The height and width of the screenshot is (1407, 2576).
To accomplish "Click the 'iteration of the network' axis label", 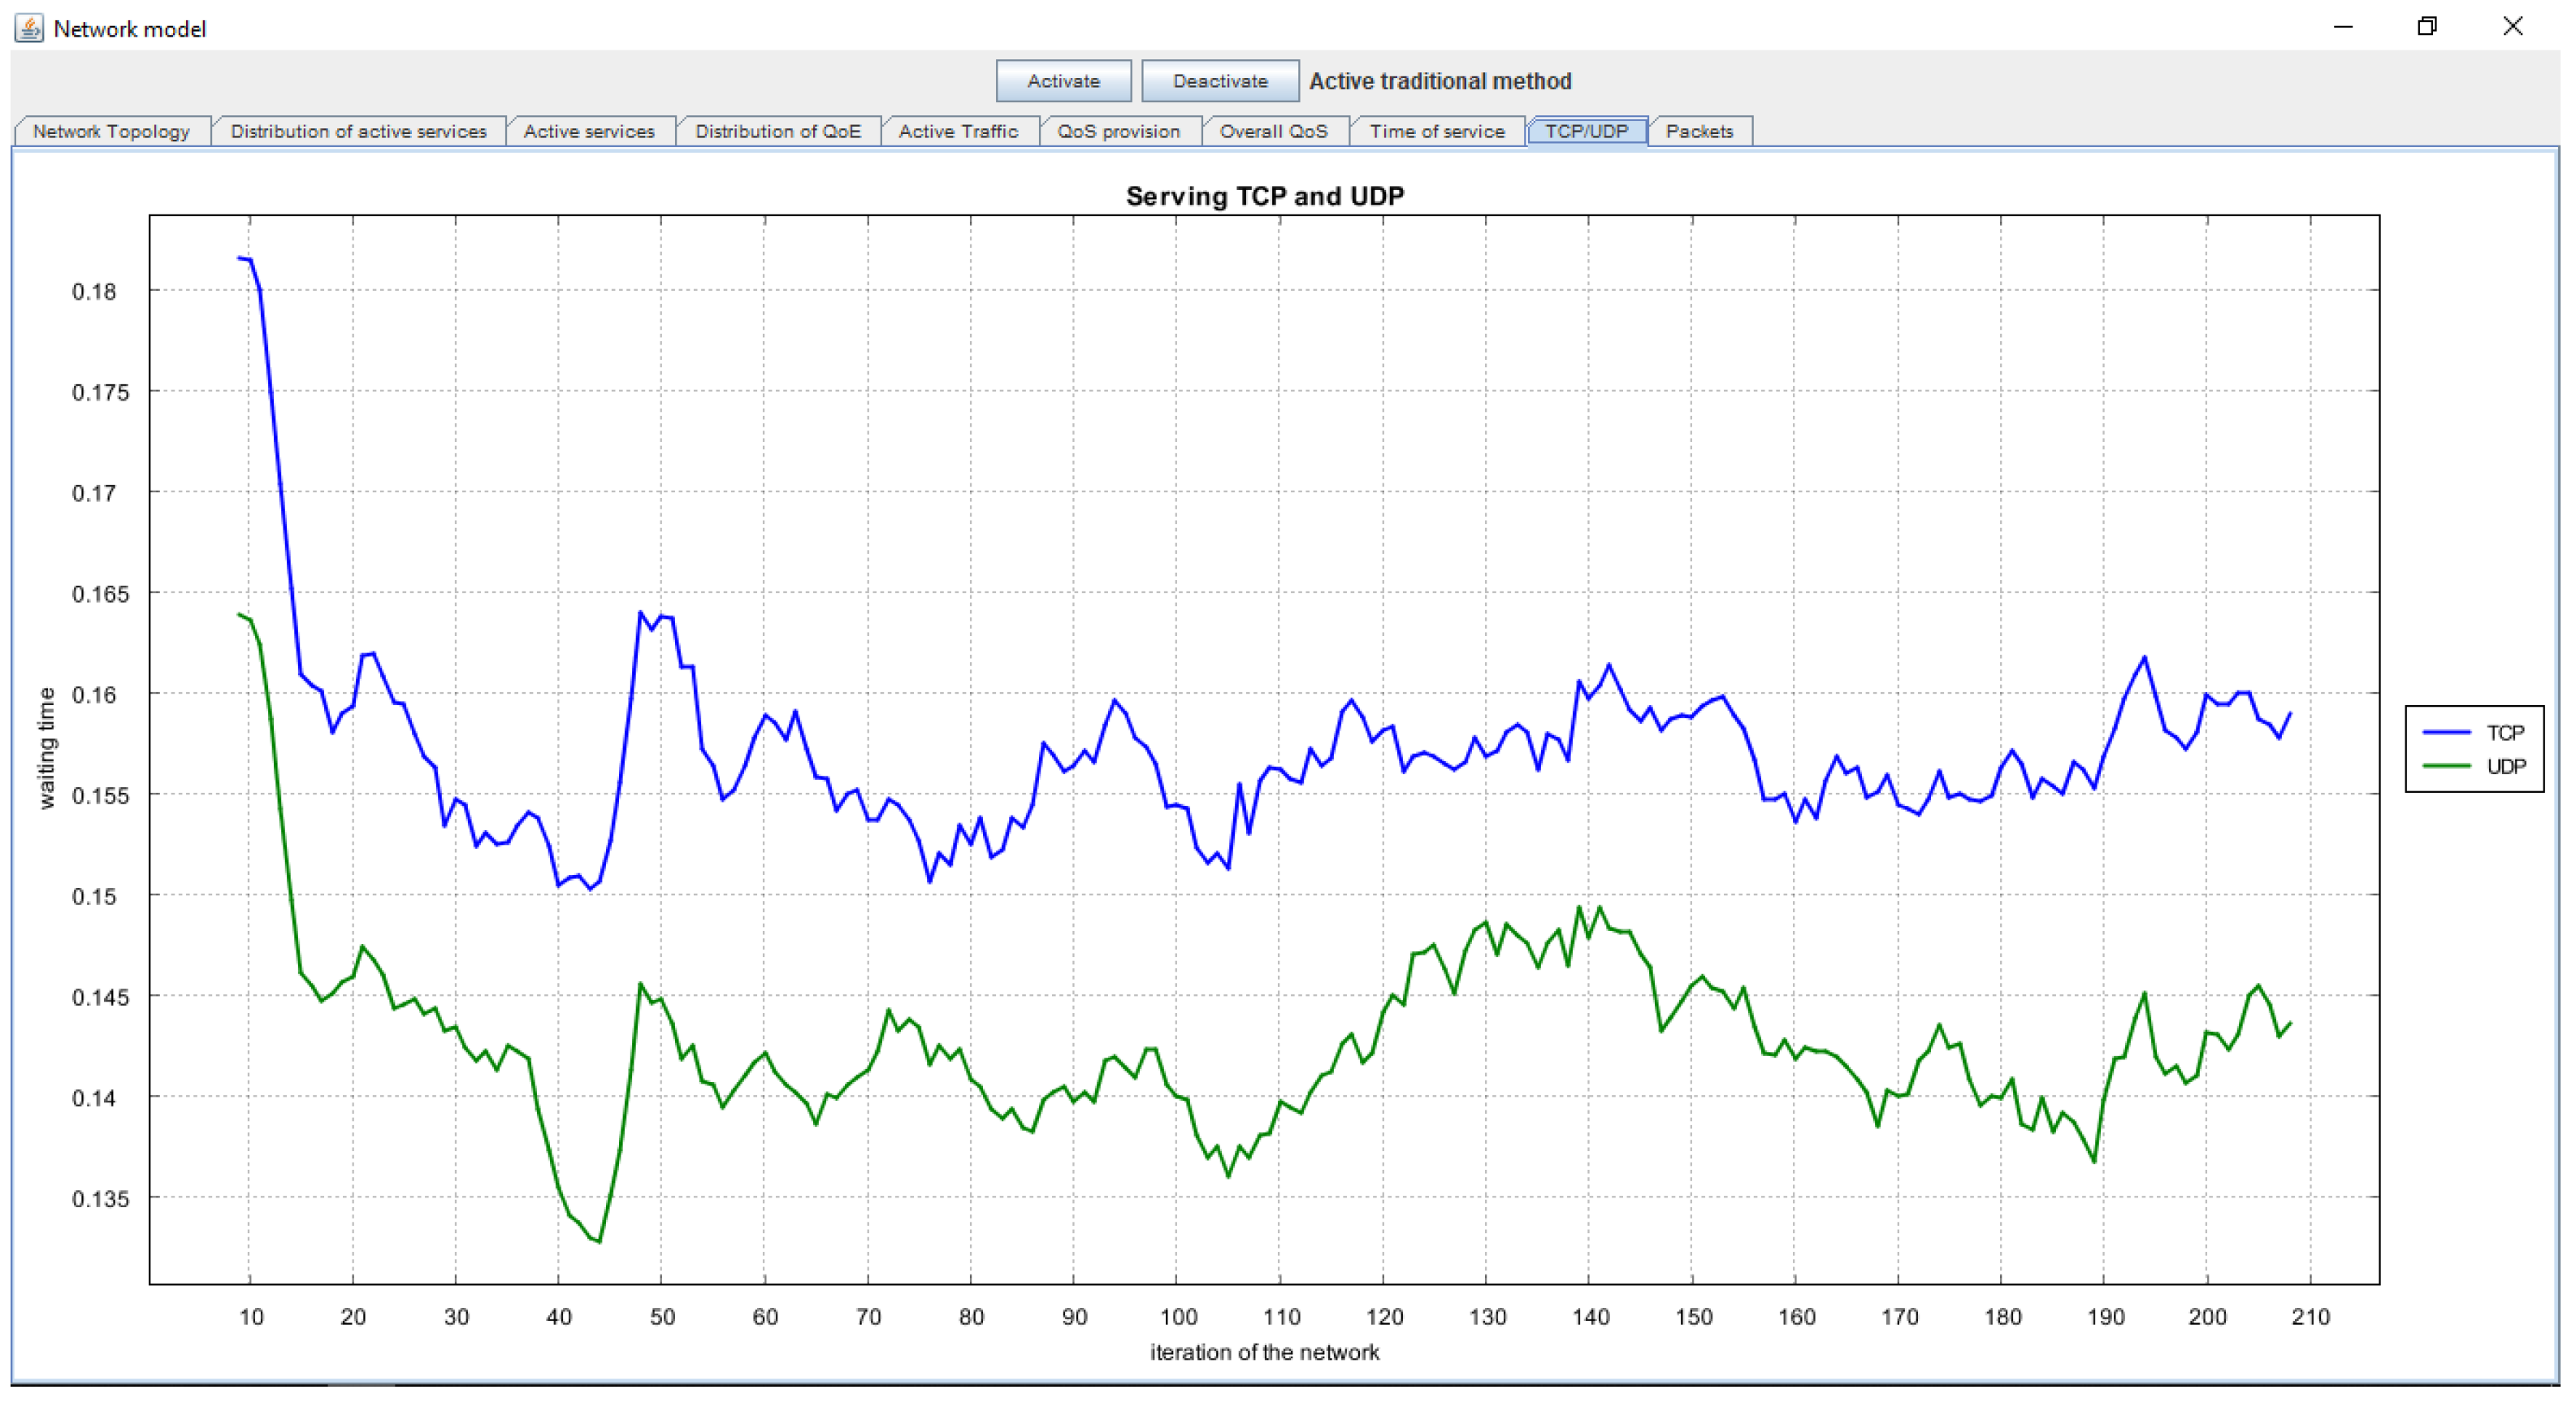I will [x=1264, y=1352].
